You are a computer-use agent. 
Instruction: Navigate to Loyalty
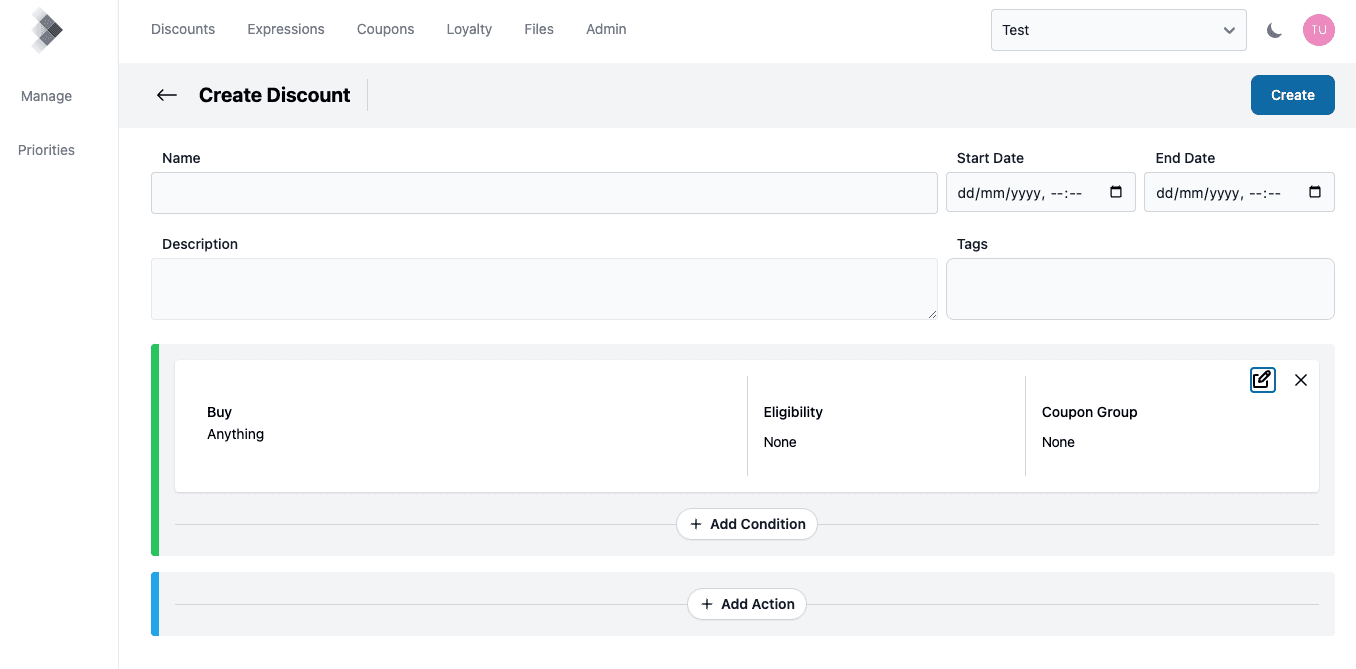[x=469, y=29]
